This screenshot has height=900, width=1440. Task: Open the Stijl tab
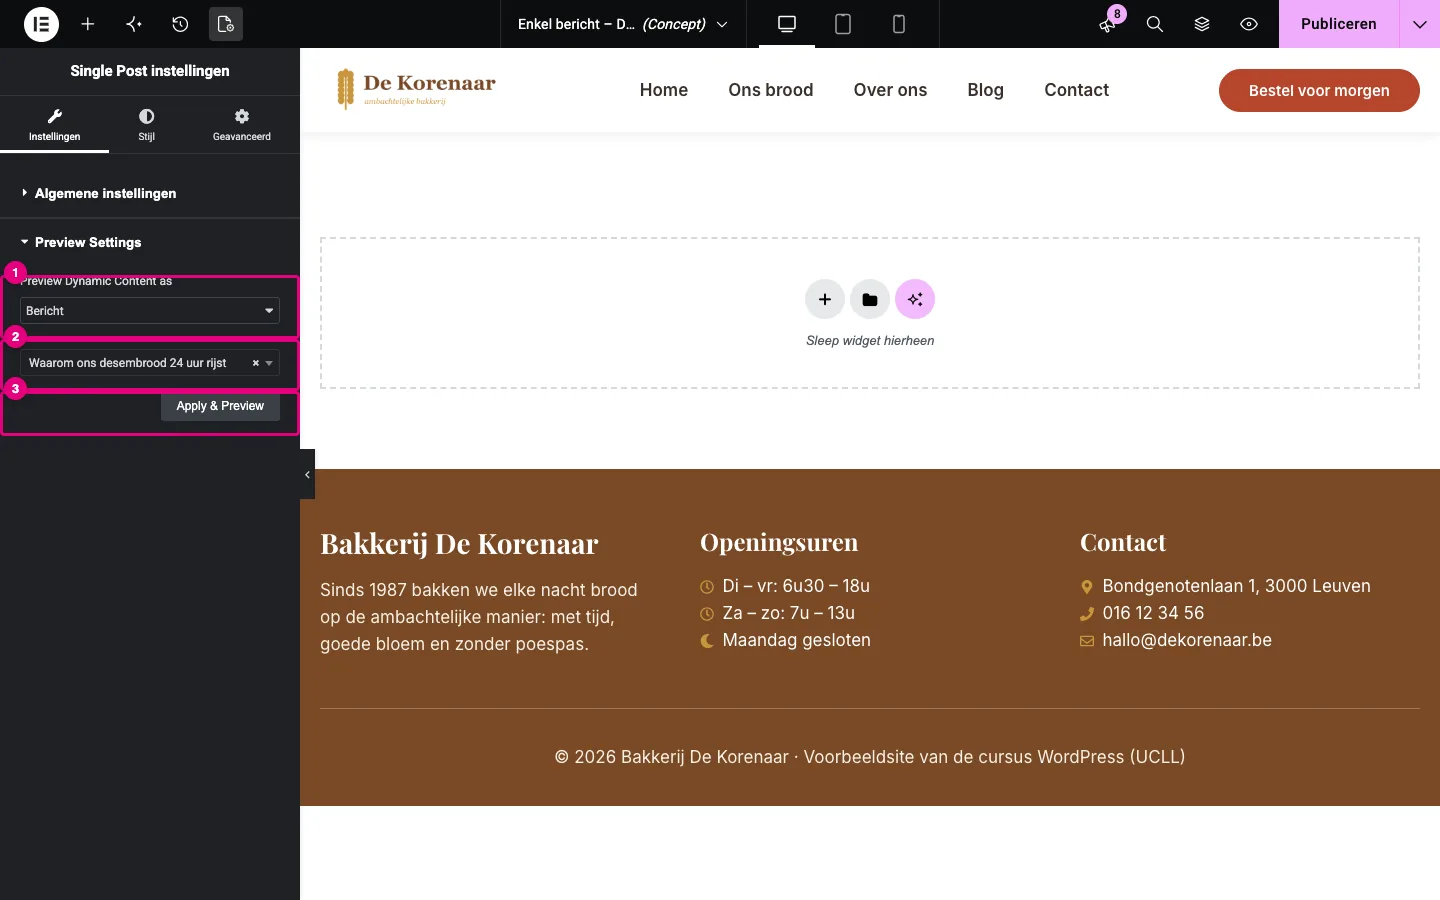click(x=146, y=125)
